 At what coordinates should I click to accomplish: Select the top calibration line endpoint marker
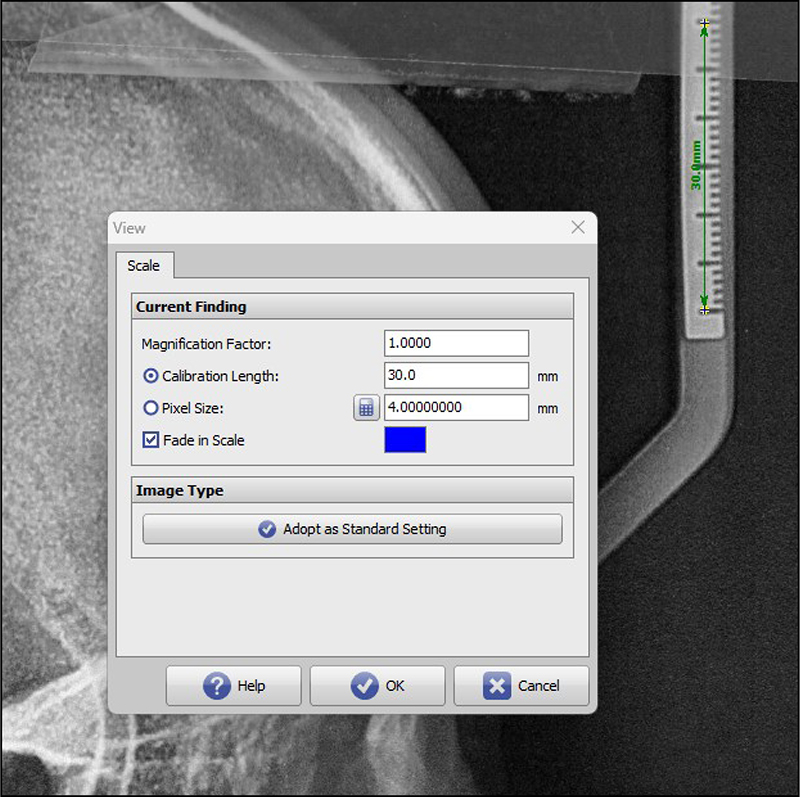[x=705, y=23]
